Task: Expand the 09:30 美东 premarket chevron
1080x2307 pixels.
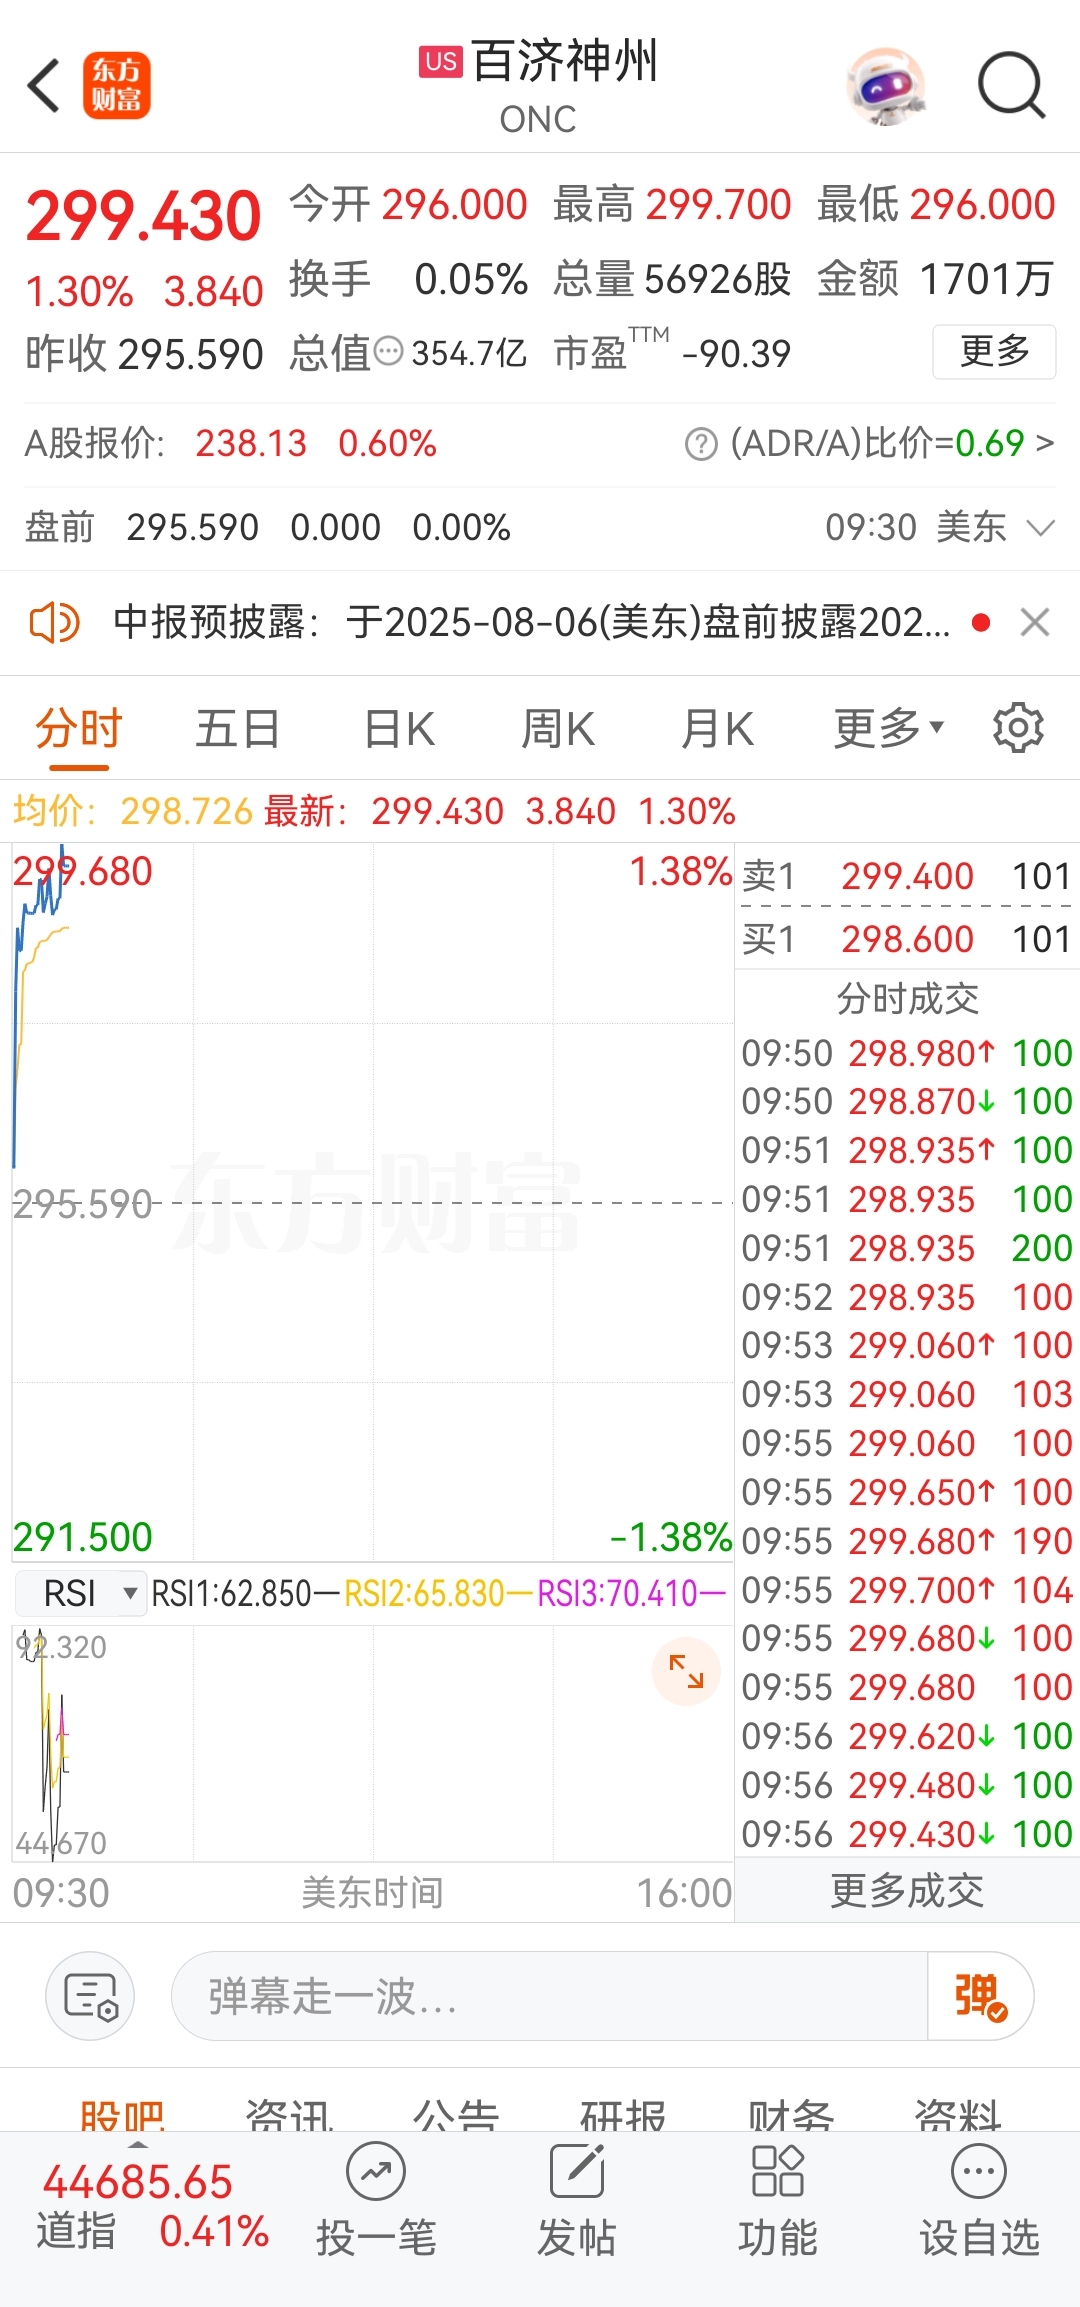Action: click(1041, 528)
